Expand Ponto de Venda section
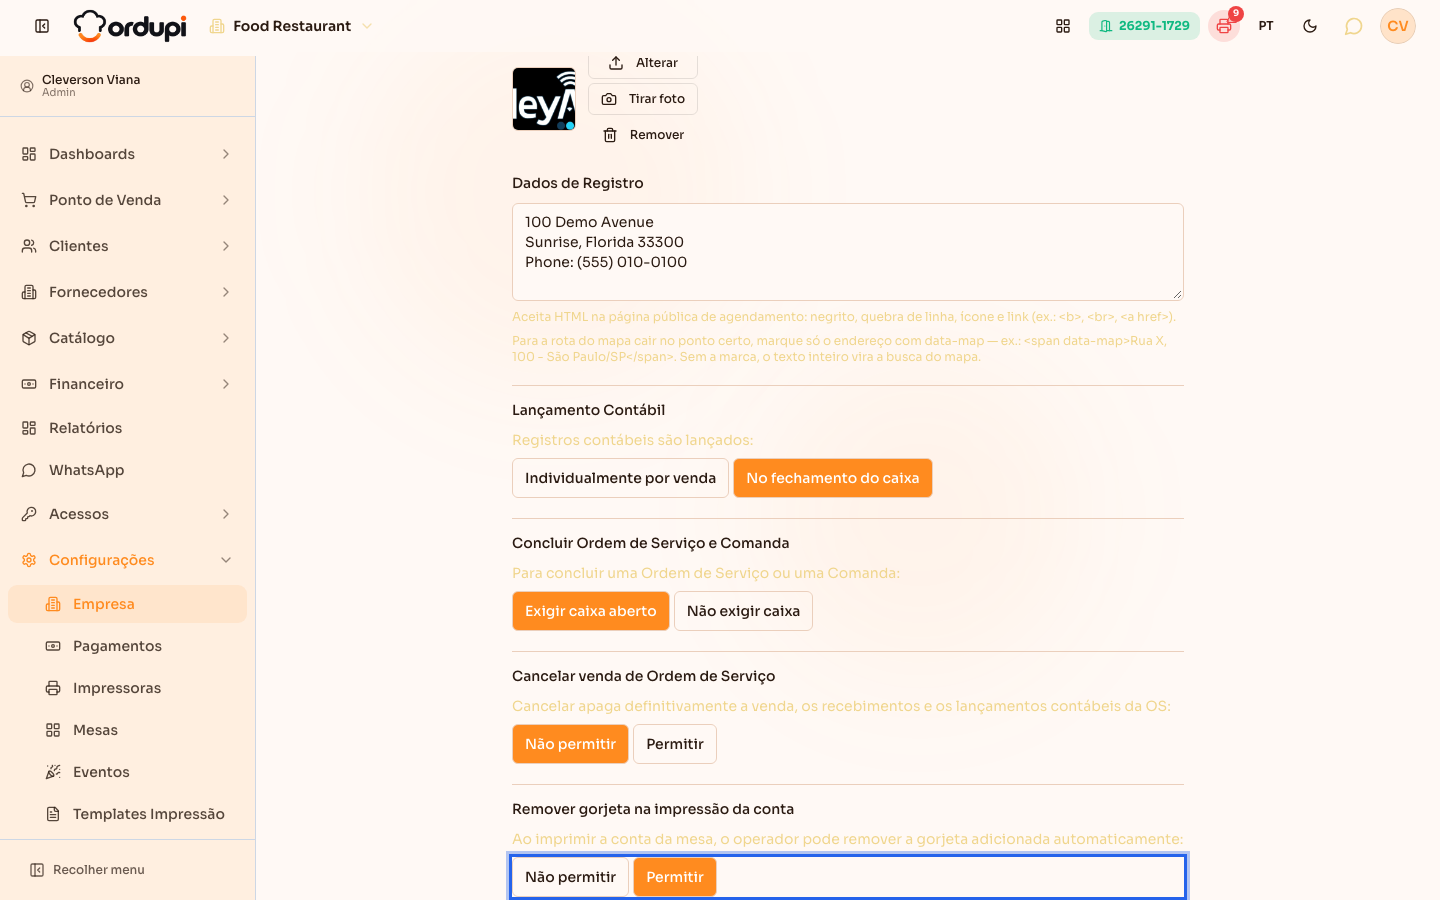 click(128, 200)
